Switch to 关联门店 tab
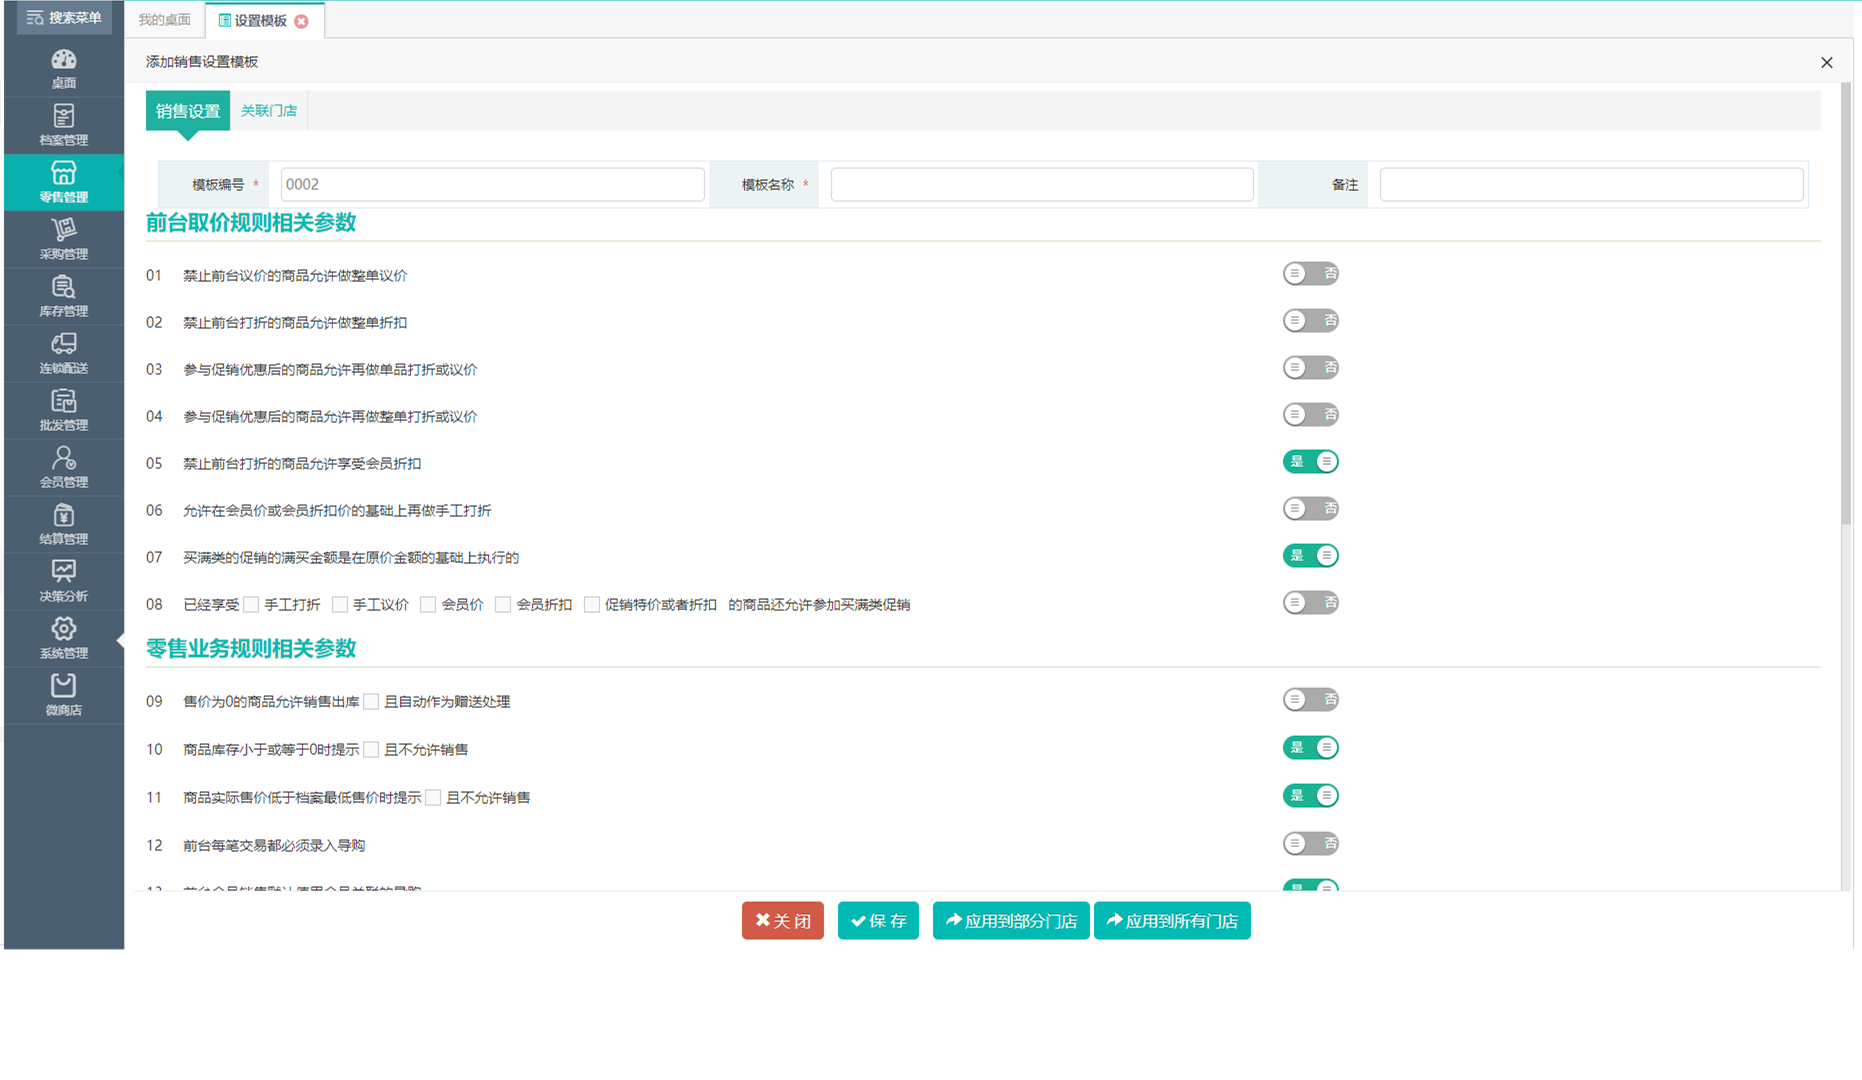The width and height of the screenshot is (1862, 1080). coord(269,111)
